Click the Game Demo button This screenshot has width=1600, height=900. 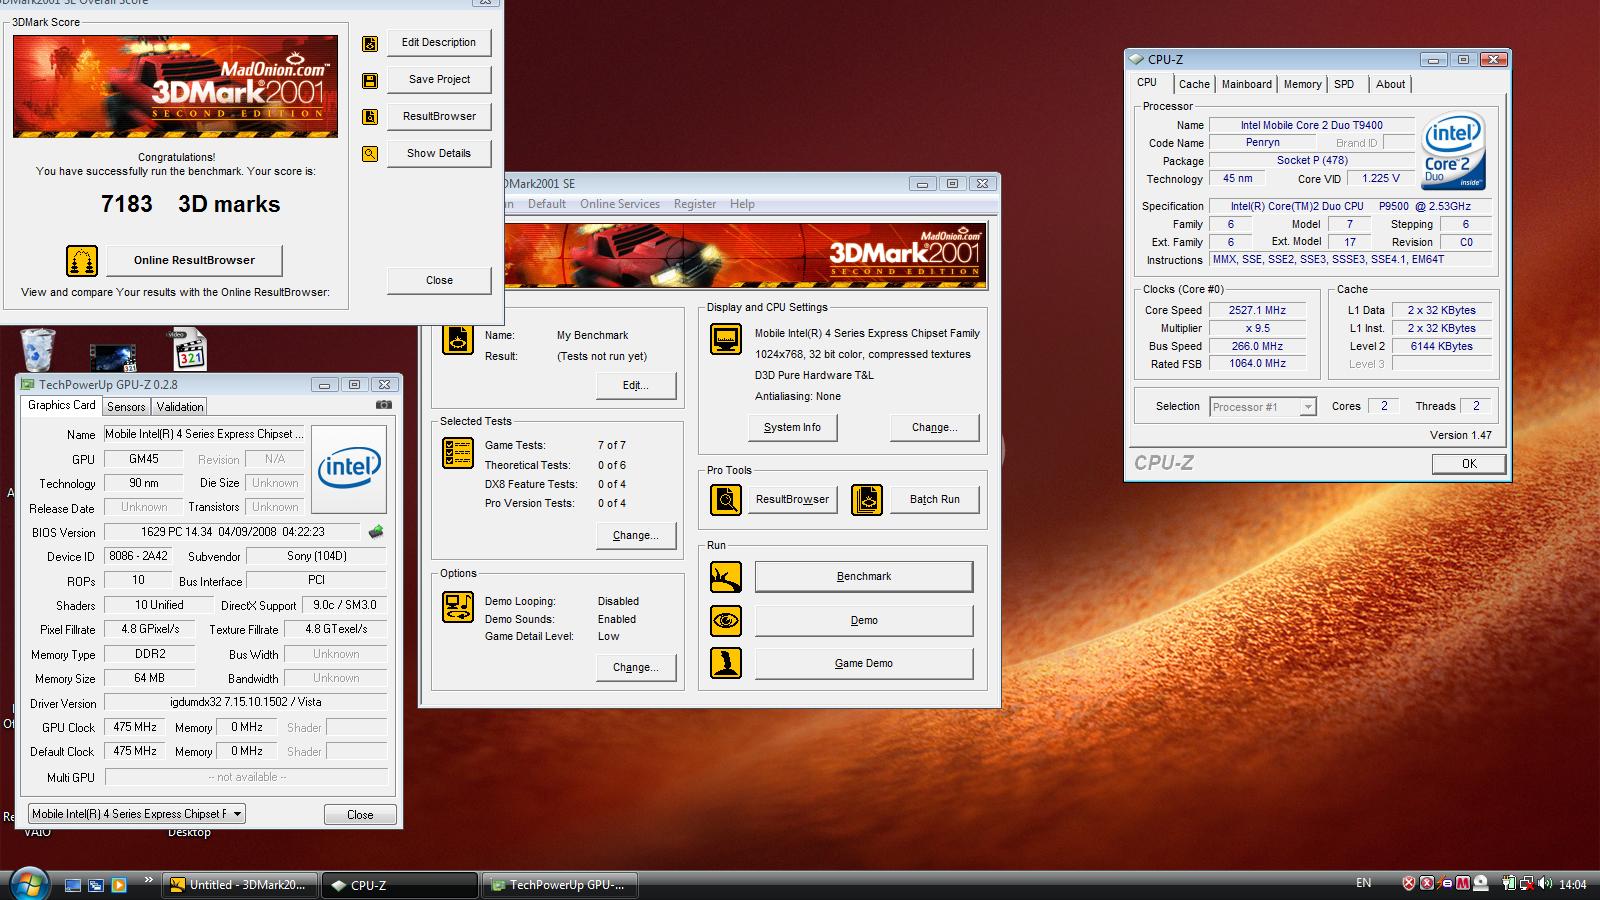(864, 664)
